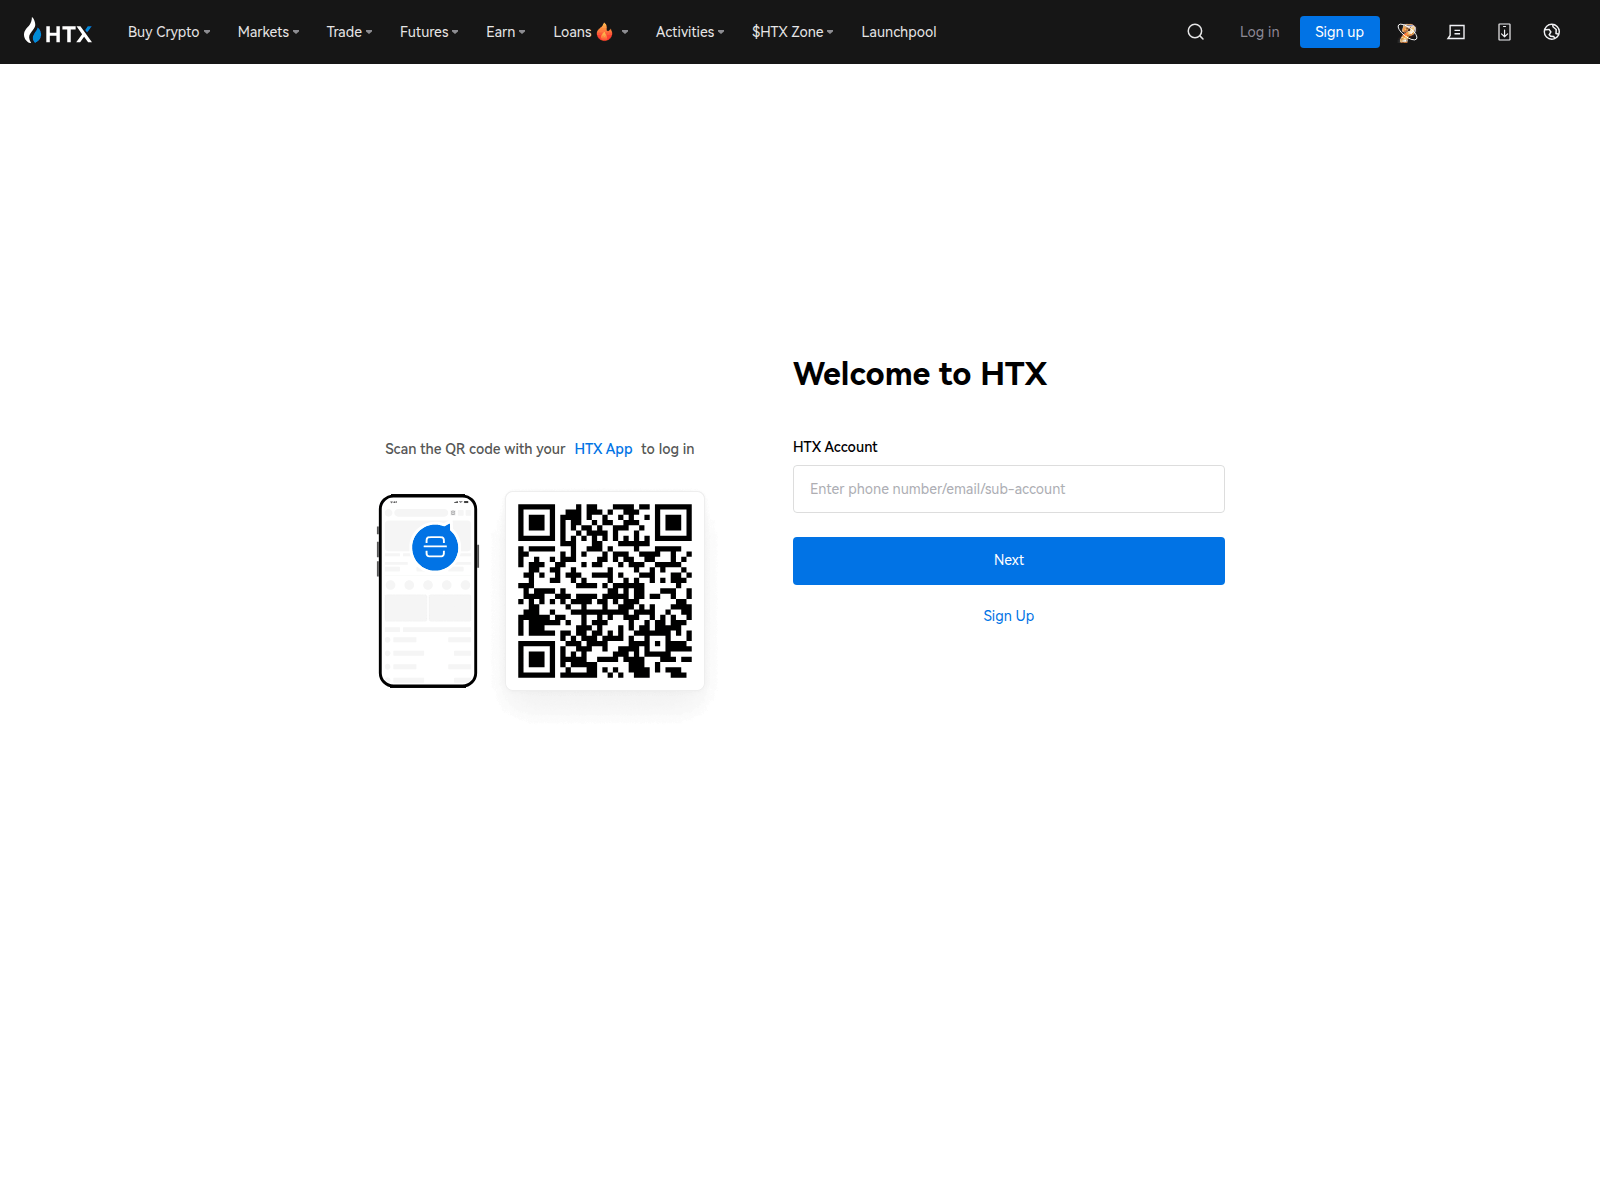This screenshot has width=1600, height=1200.
Task: Click the Next button
Action: [1009, 561]
